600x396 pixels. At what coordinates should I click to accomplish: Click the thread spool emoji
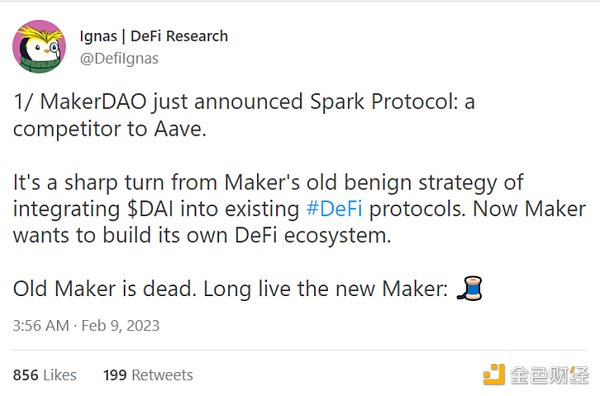[x=470, y=288]
